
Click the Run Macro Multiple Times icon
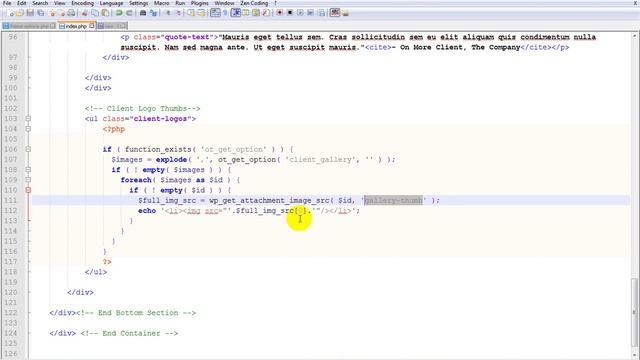pyautogui.click(x=311, y=13)
